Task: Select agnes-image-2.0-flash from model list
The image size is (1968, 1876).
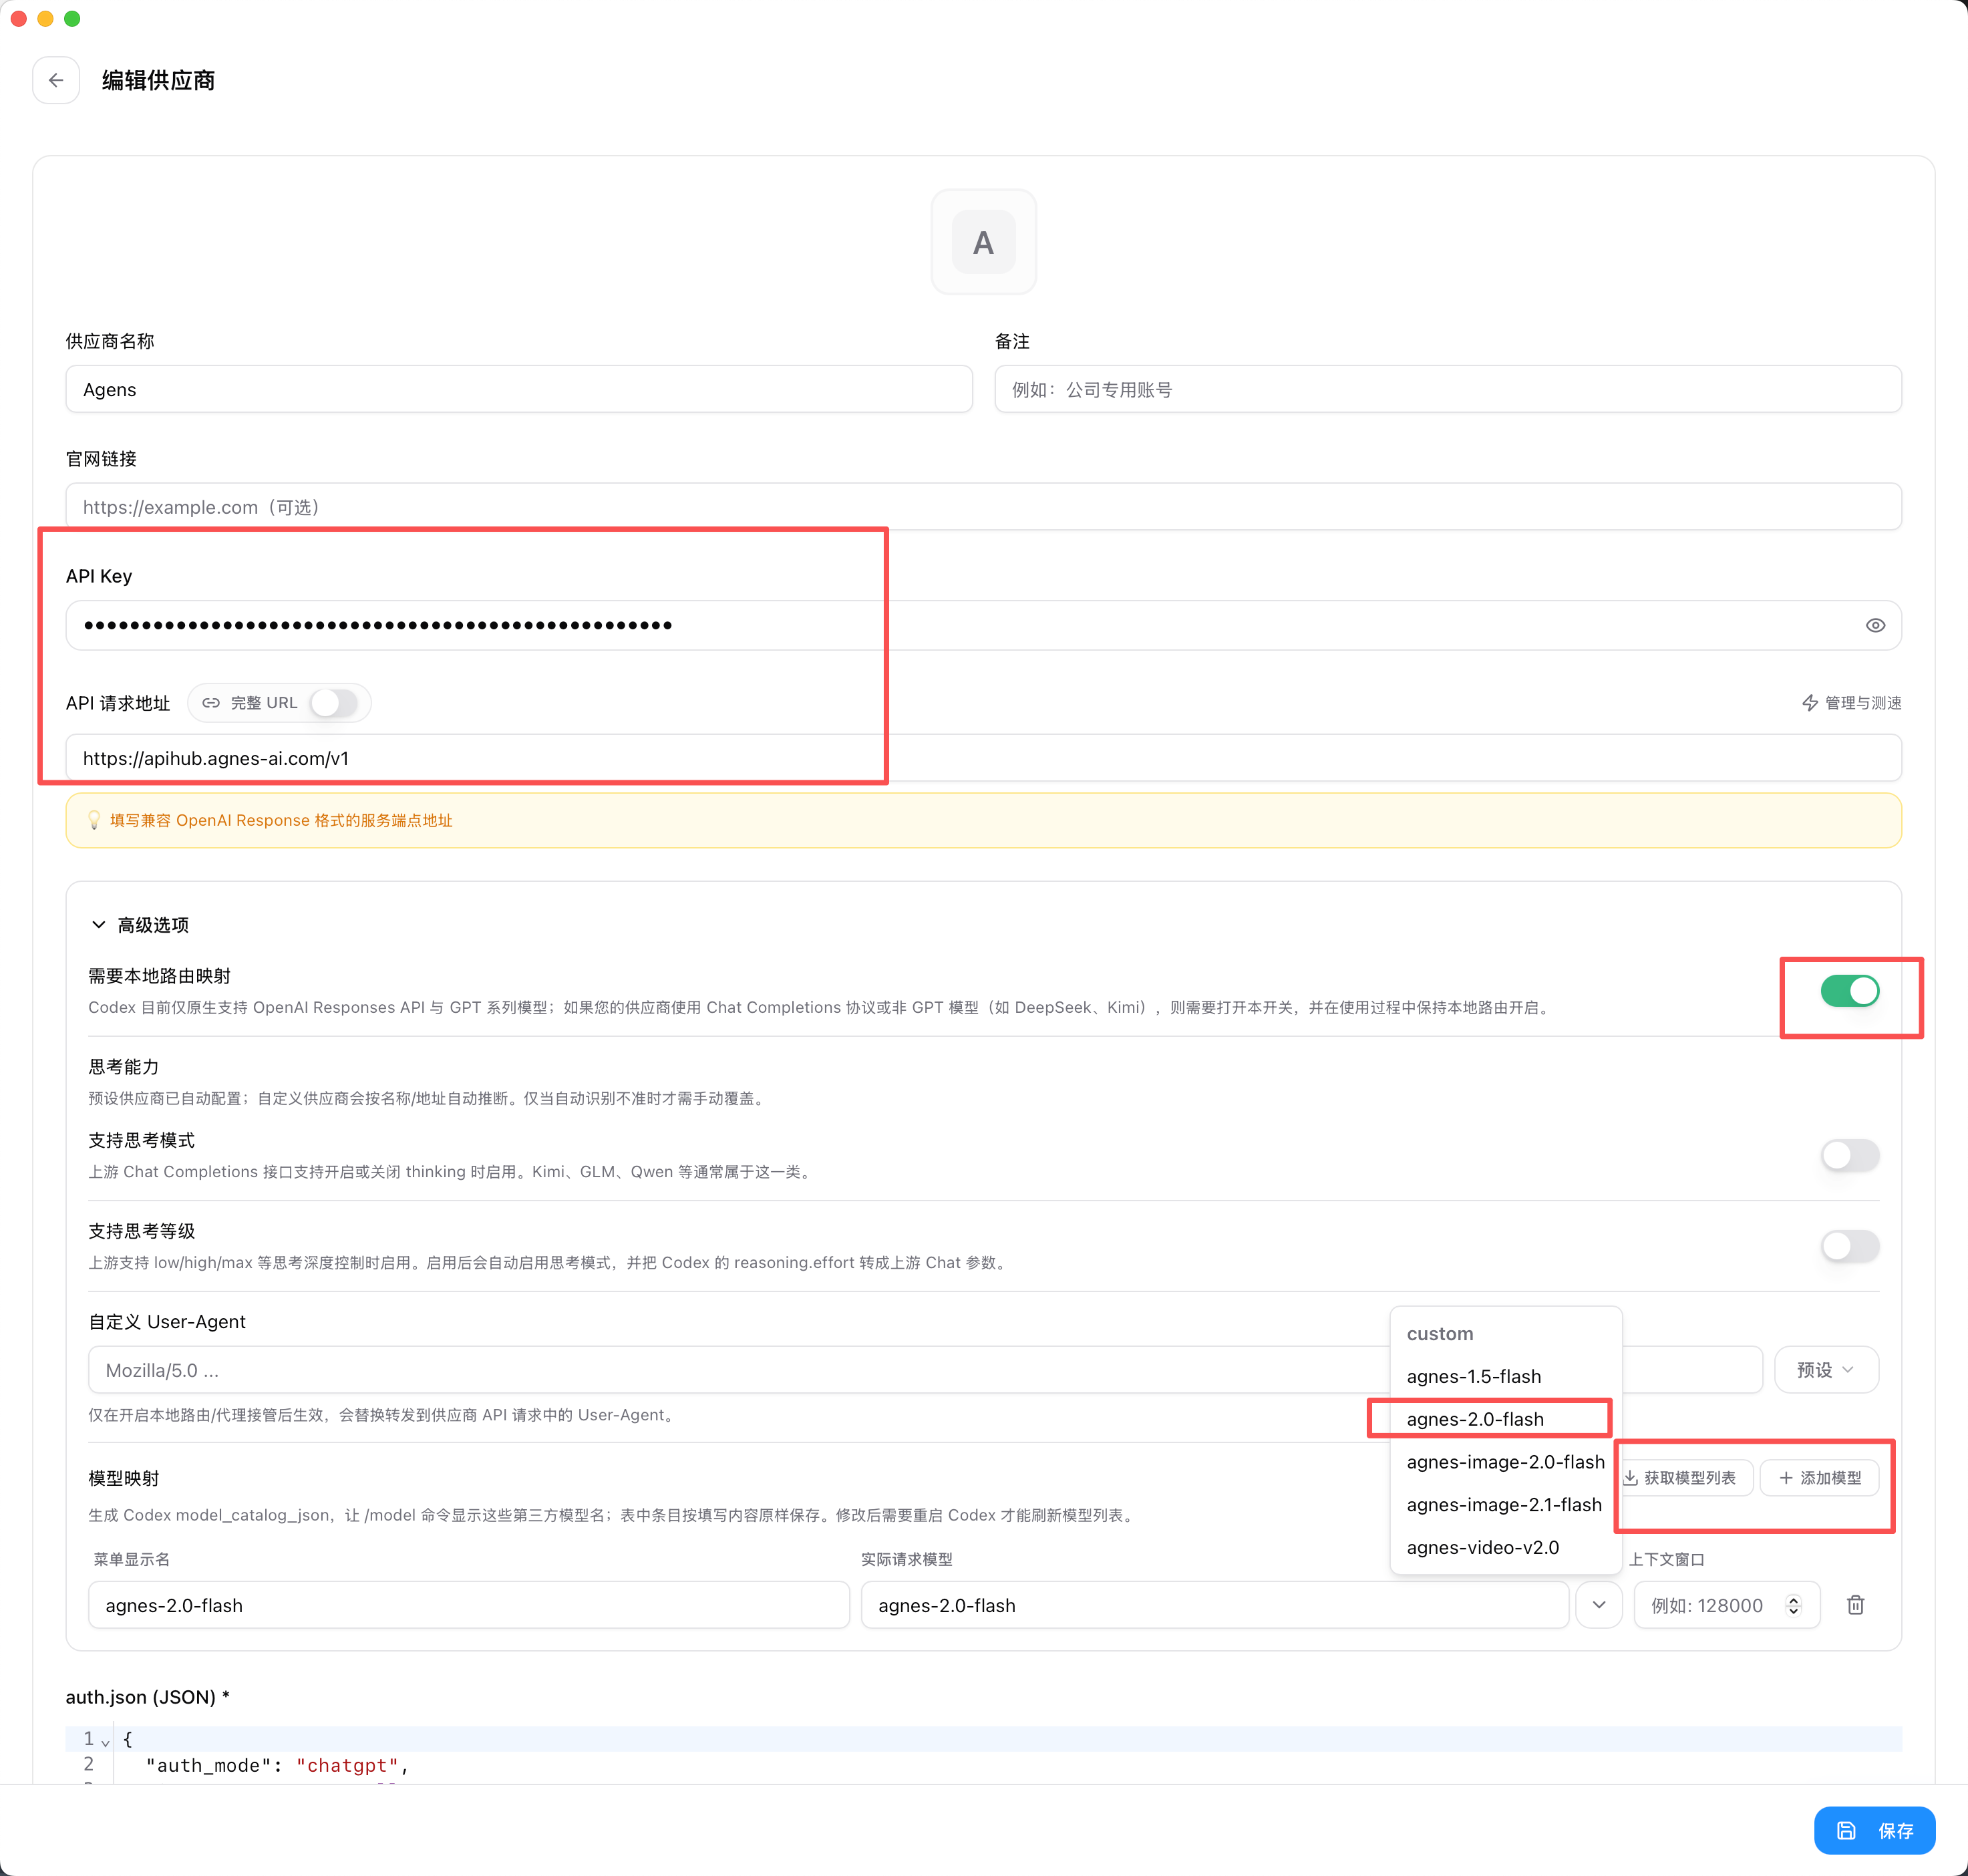Action: click(1505, 1462)
